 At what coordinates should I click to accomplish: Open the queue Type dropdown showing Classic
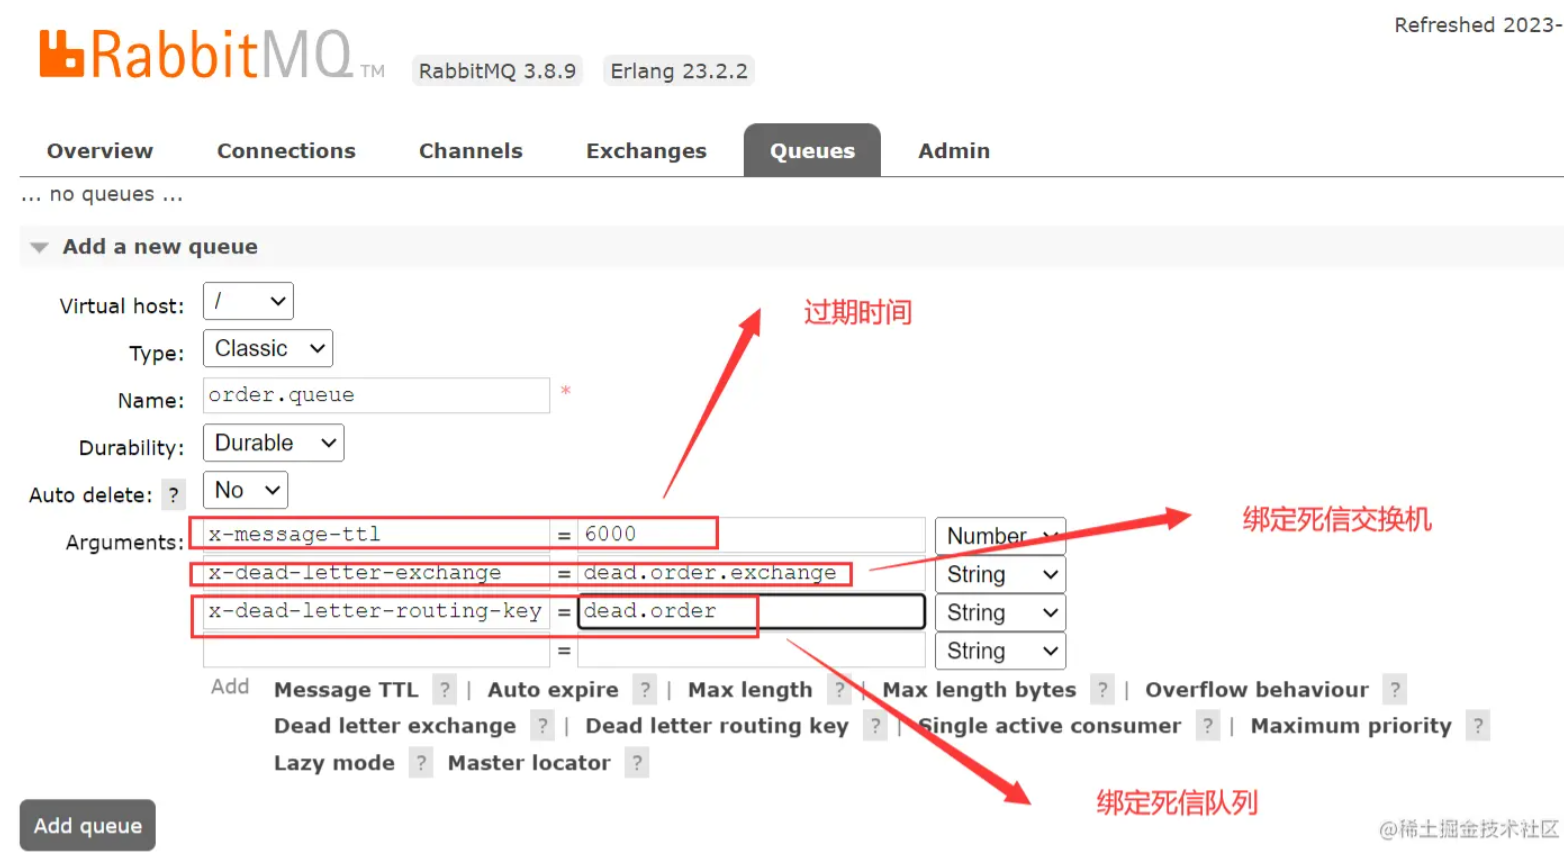point(268,349)
